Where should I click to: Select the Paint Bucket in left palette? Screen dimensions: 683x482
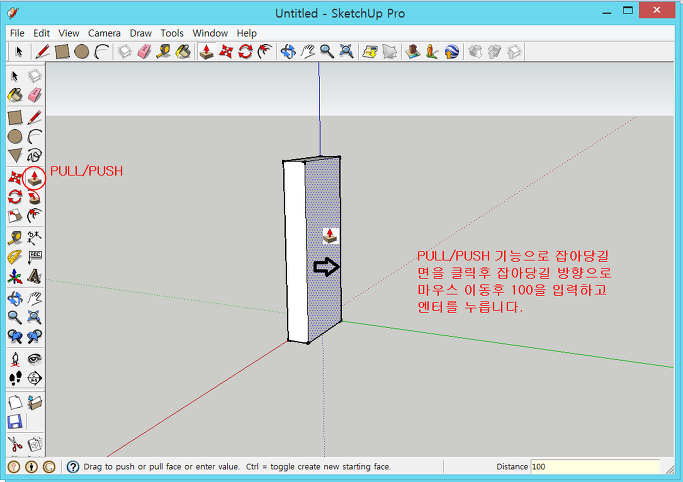click(15, 95)
